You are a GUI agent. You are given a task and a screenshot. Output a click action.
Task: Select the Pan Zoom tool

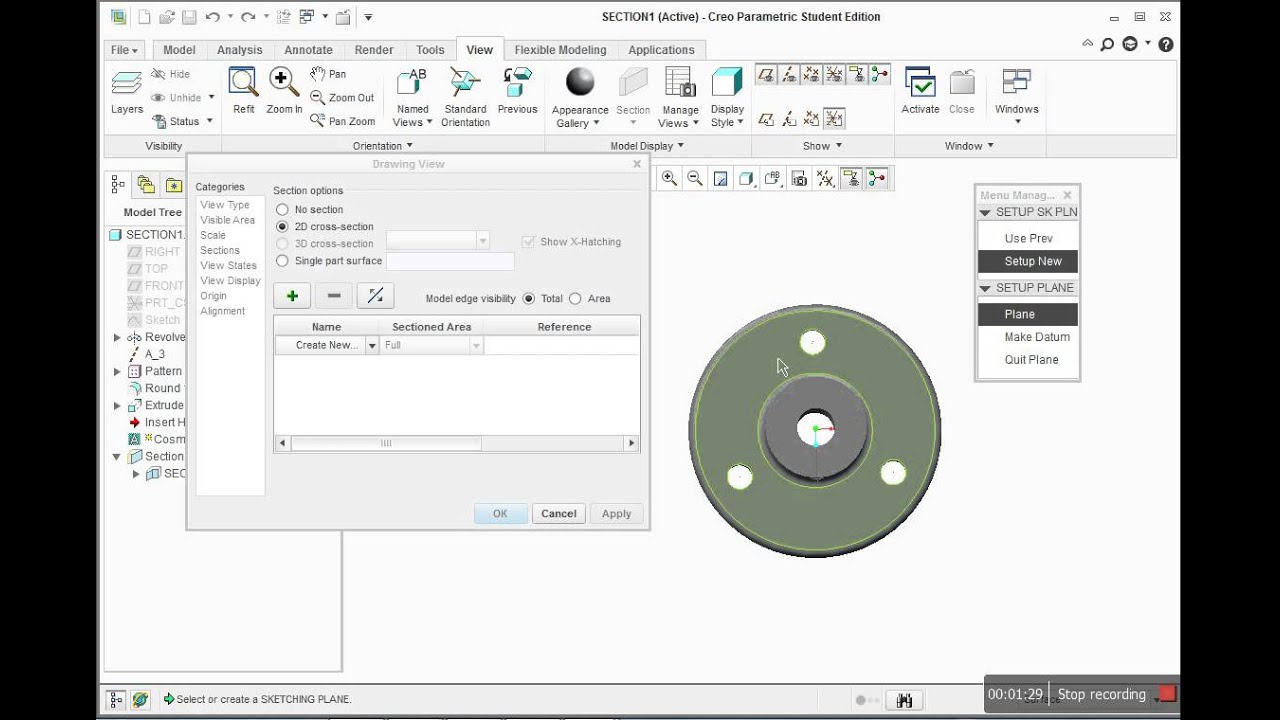click(x=343, y=121)
